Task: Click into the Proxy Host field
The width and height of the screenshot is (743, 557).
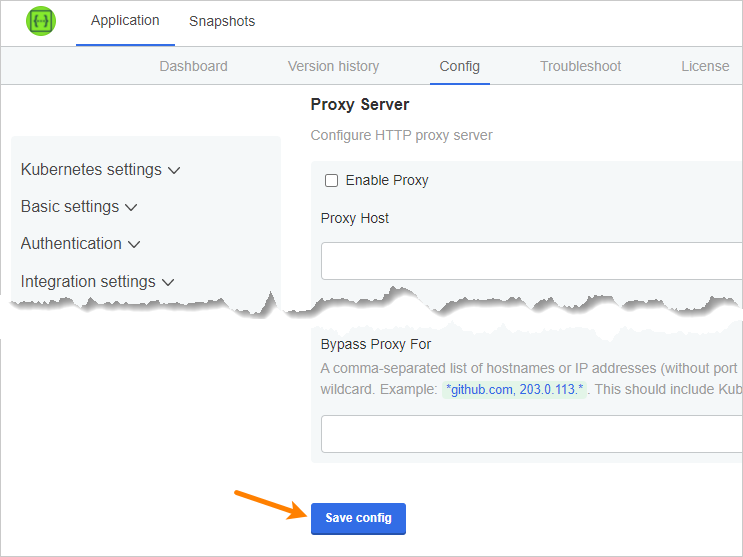Action: click(x=530, y=261)
